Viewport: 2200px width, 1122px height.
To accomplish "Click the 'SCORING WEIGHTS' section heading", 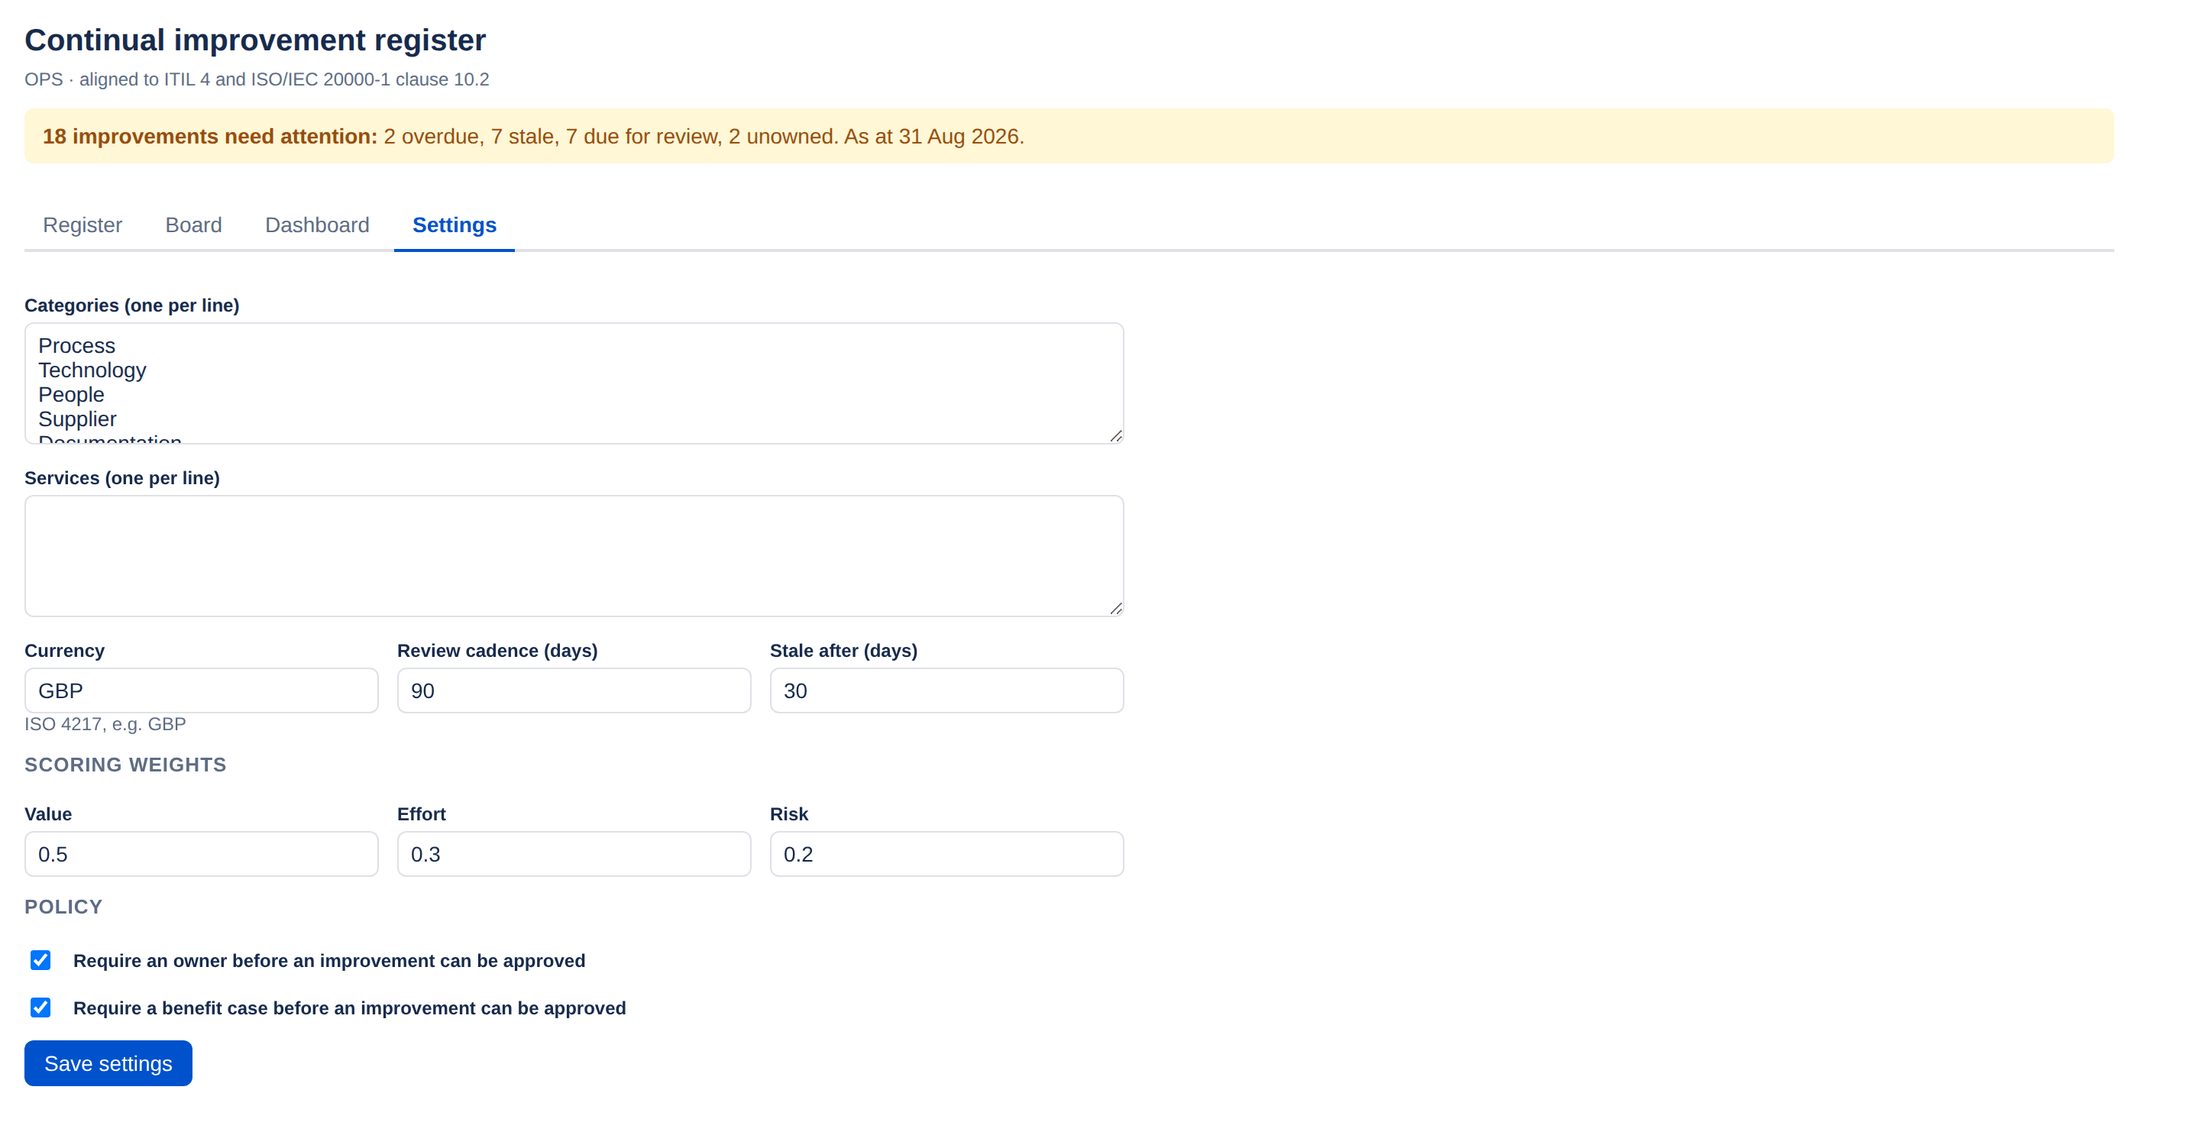I will [125, 765].
